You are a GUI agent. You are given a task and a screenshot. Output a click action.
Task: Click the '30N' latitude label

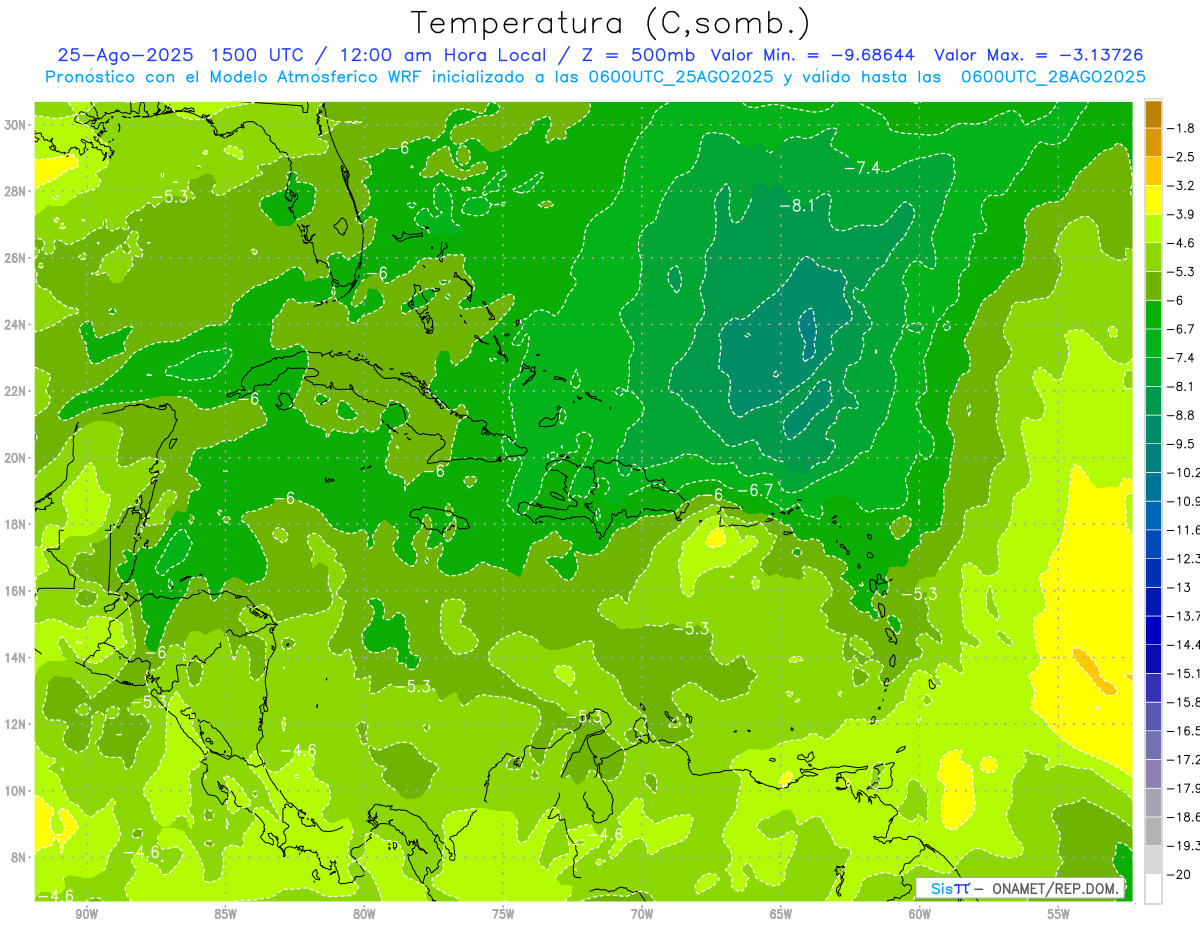click(17, 125)
